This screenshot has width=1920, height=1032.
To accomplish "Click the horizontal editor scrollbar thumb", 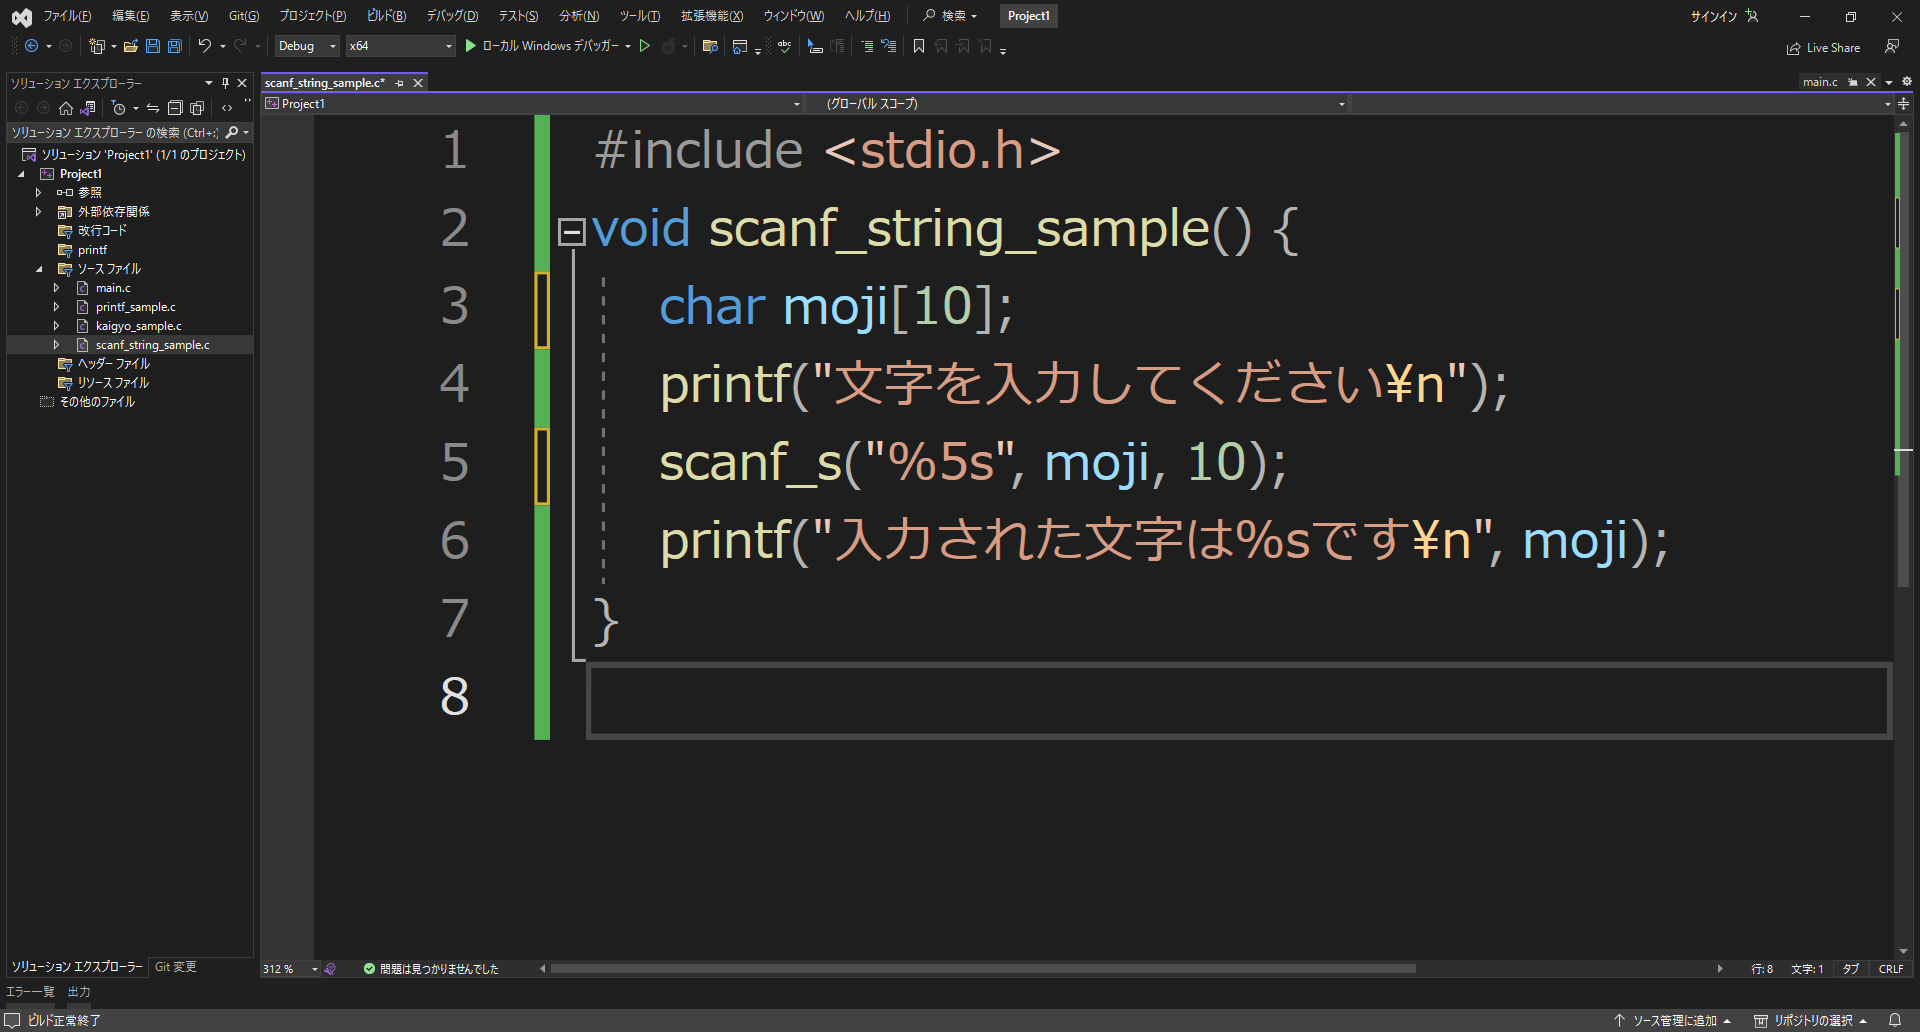I will 982,969.
